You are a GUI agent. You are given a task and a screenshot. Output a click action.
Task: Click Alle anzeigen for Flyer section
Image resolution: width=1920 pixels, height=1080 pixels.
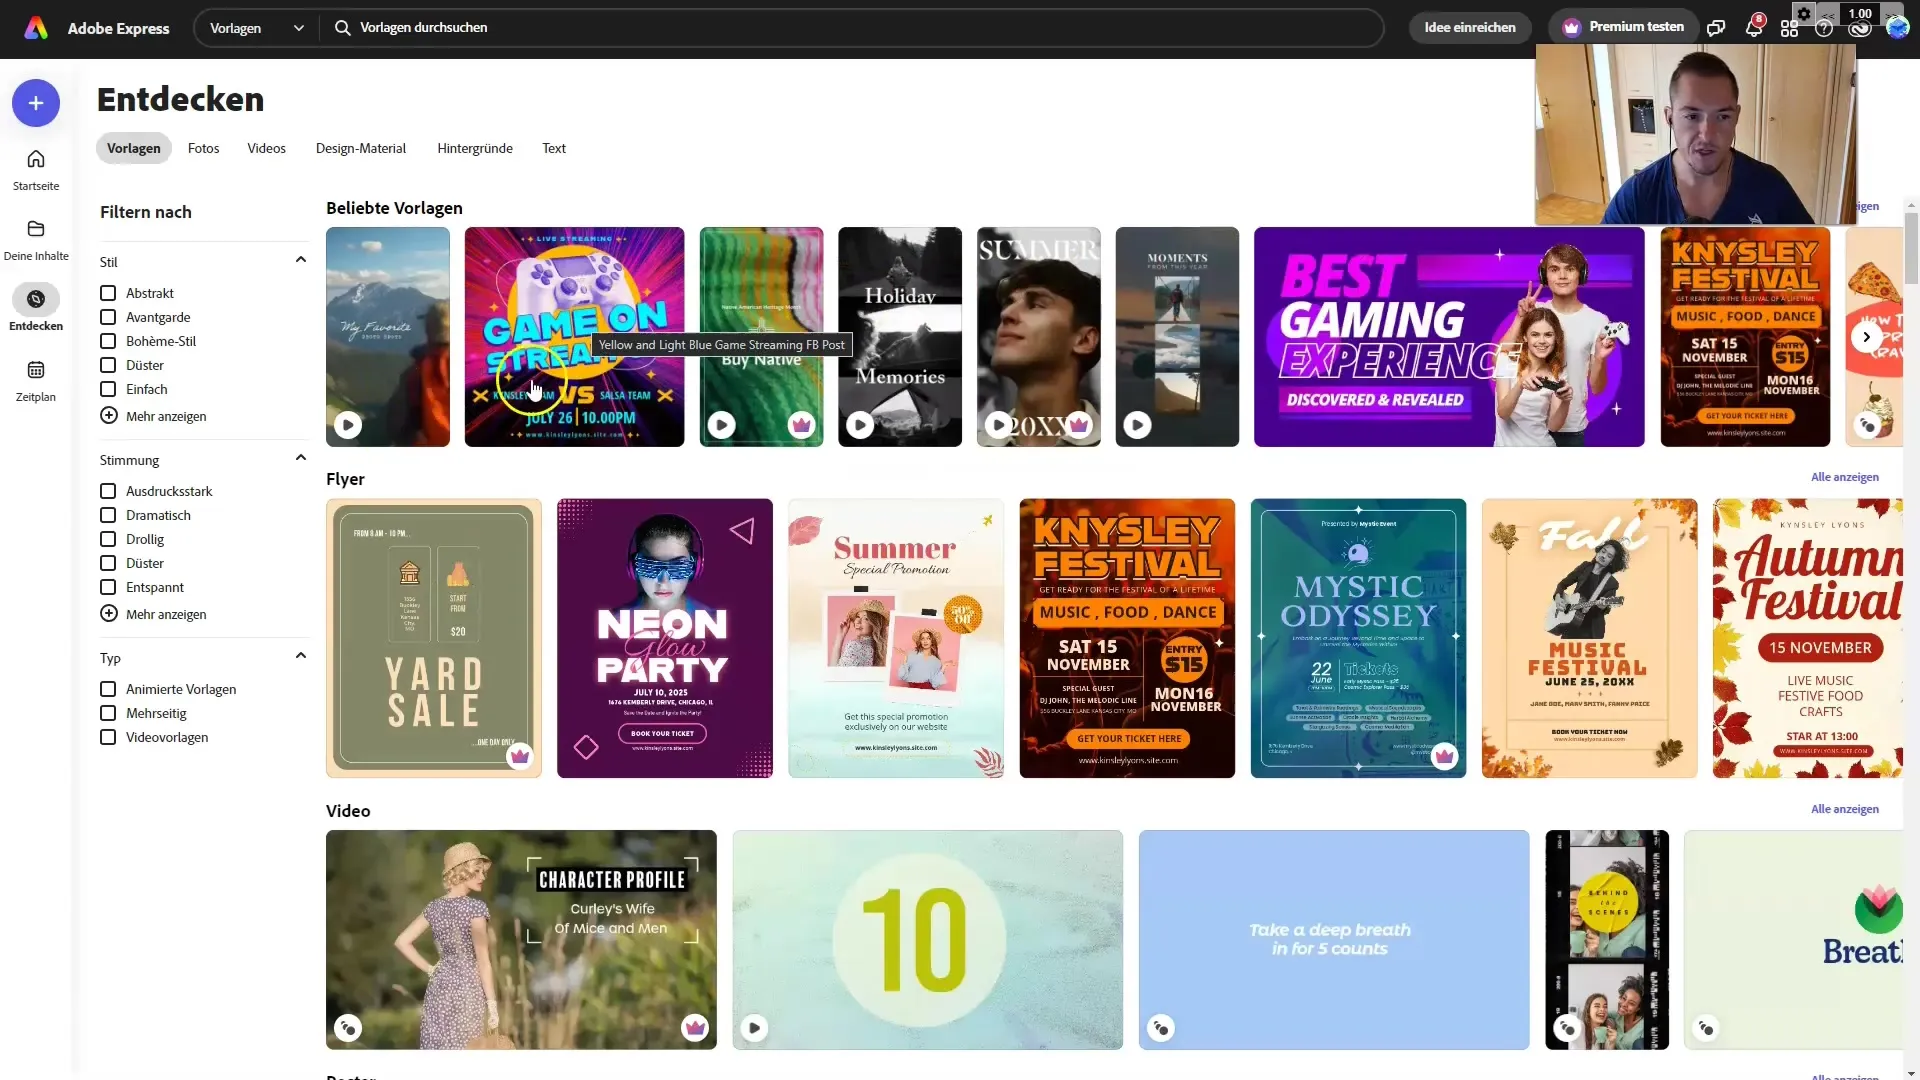click(x=1842, y=476)
